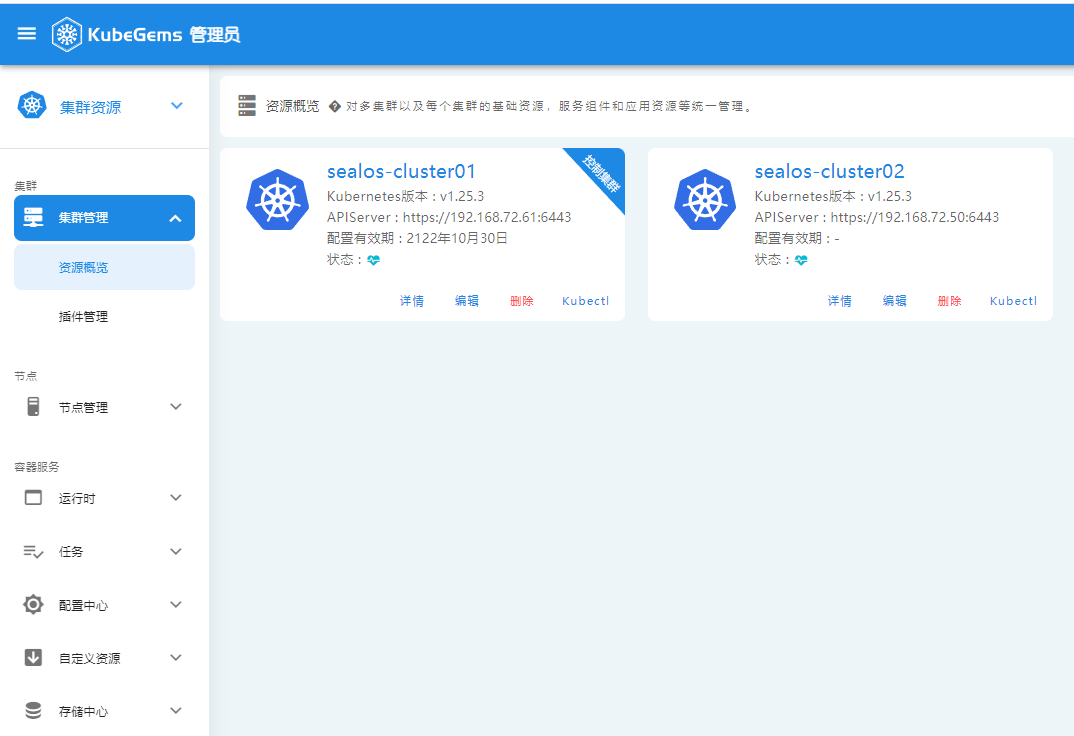Expand the 存储中心 chevron
Image resolution: width=1074 pixels, height=736 pixels.
click(175, 711)
